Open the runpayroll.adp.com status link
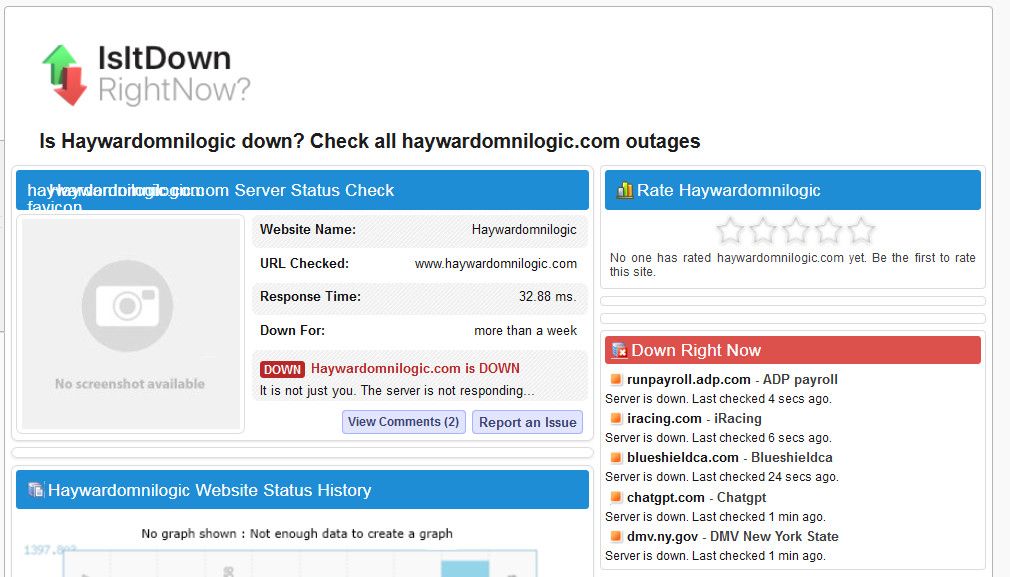Screen dimensions: 1010x577 coord(688,380)
